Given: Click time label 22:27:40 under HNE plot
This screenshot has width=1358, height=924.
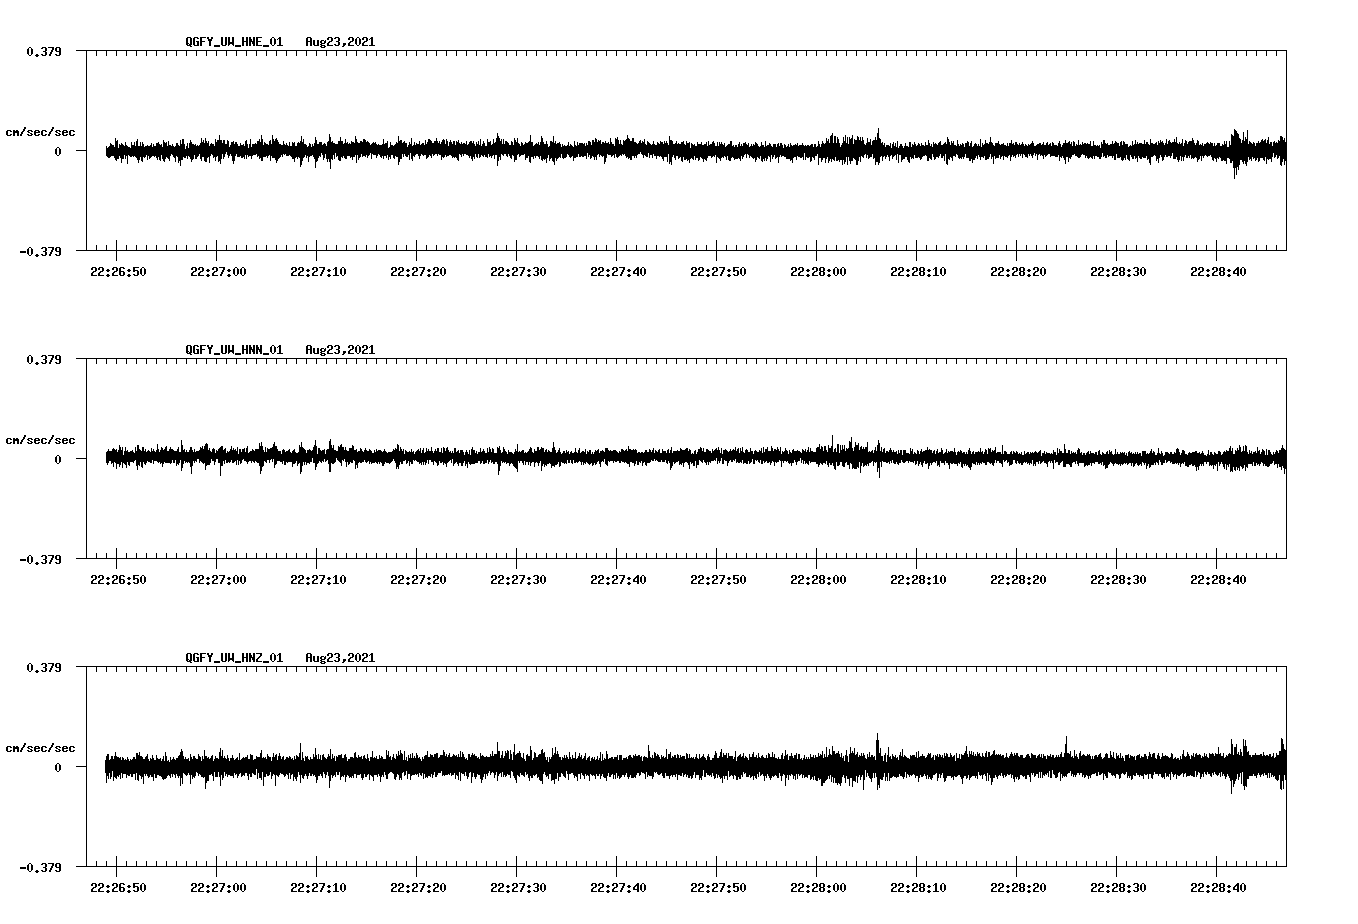Looking at the screenshot, I should (618, 272).
